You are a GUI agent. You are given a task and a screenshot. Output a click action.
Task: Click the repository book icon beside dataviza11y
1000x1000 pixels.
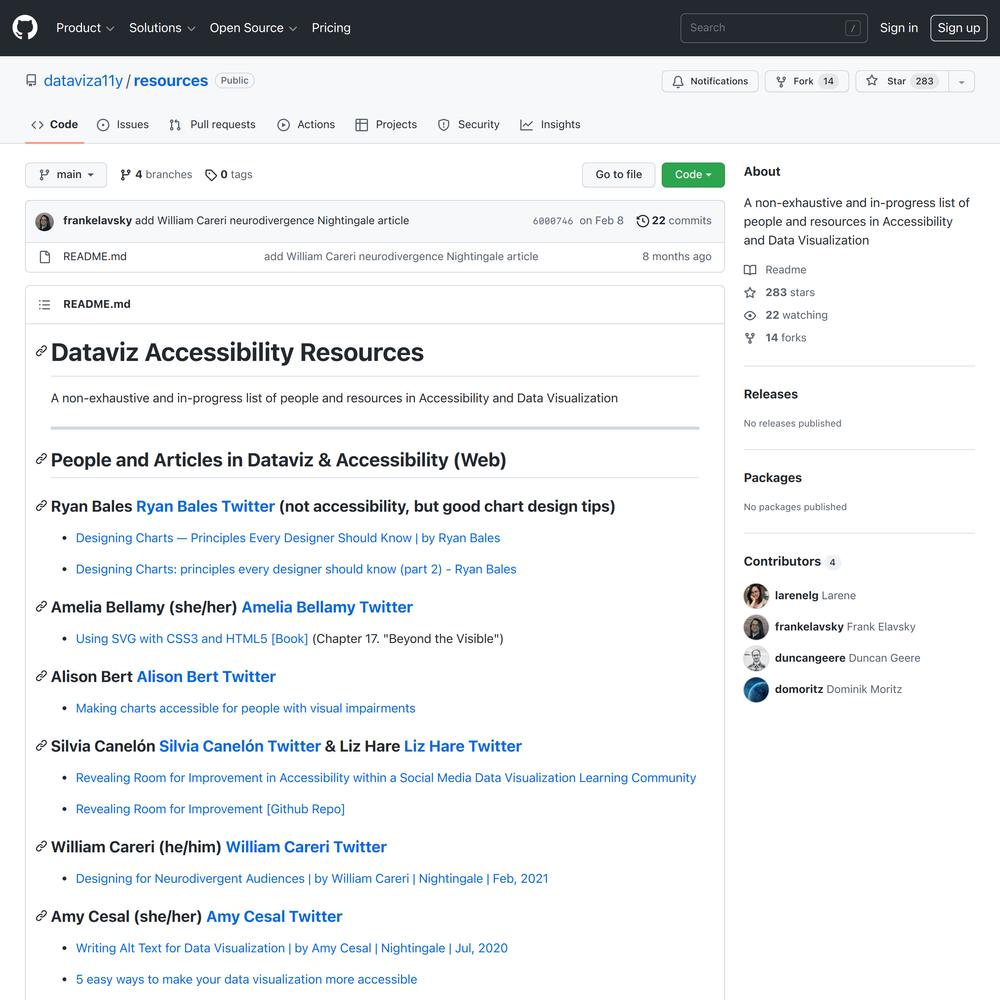(x=31, y=80)
